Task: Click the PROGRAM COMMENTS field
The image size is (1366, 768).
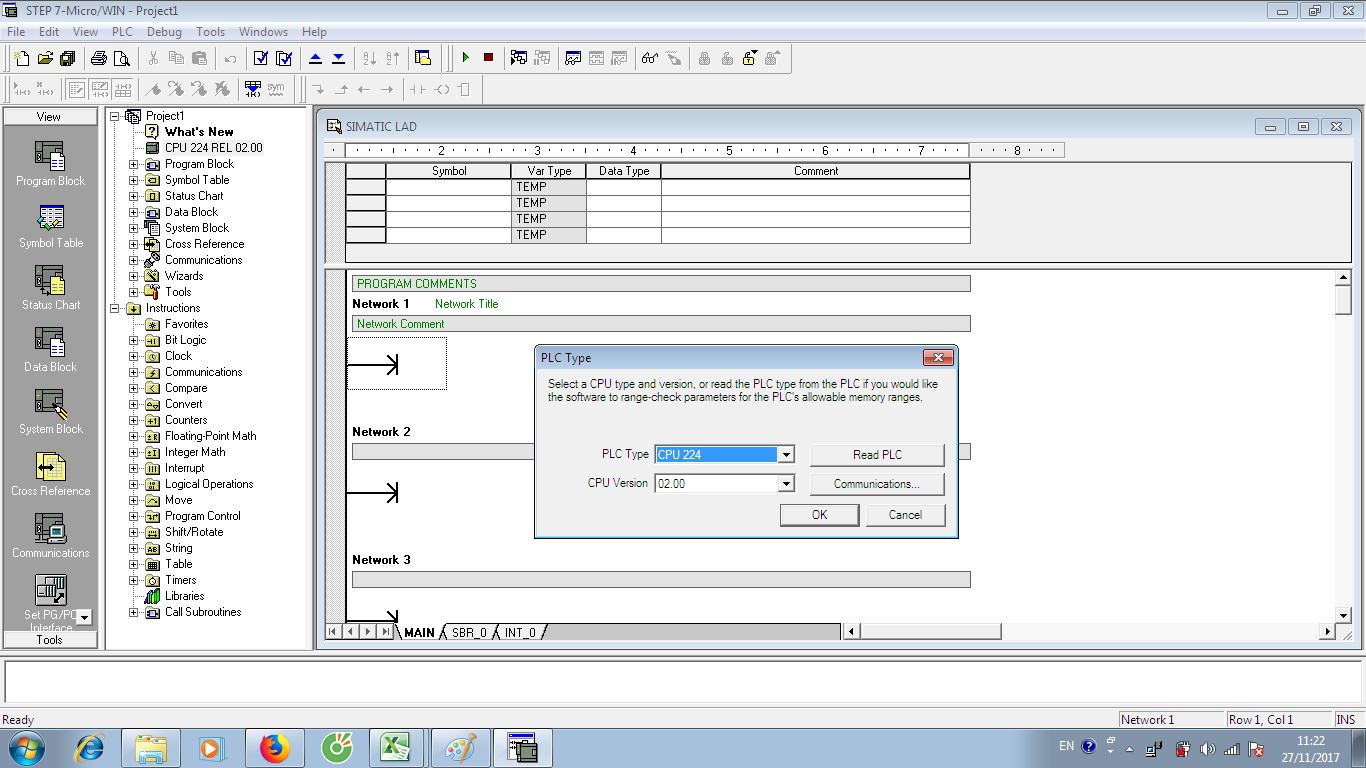Action: click(661, 284)
